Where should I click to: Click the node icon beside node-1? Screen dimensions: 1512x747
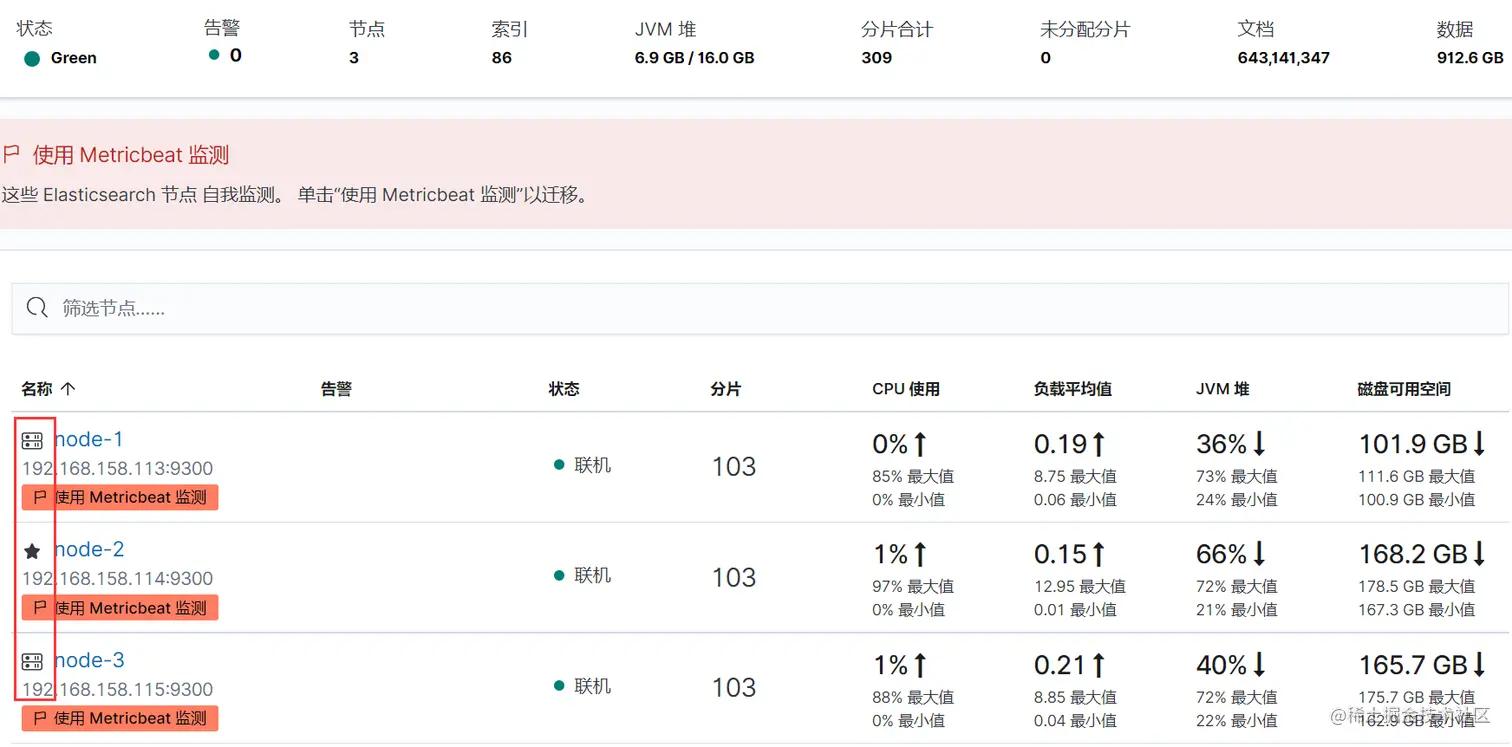pos(33,438)
